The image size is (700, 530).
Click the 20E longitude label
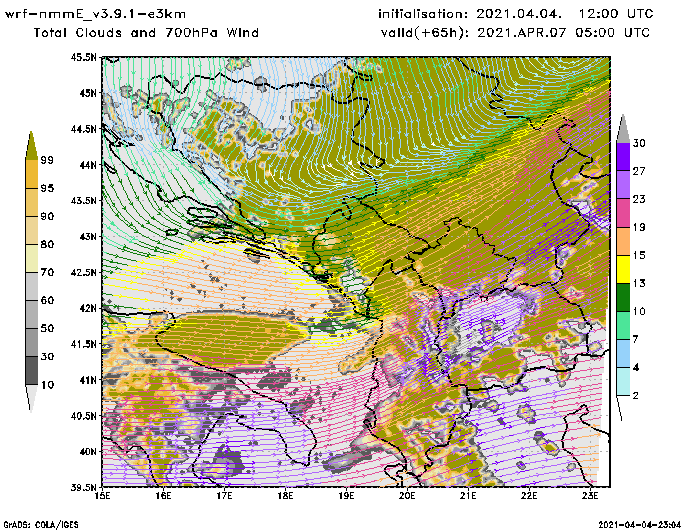[x=407, y=496]
